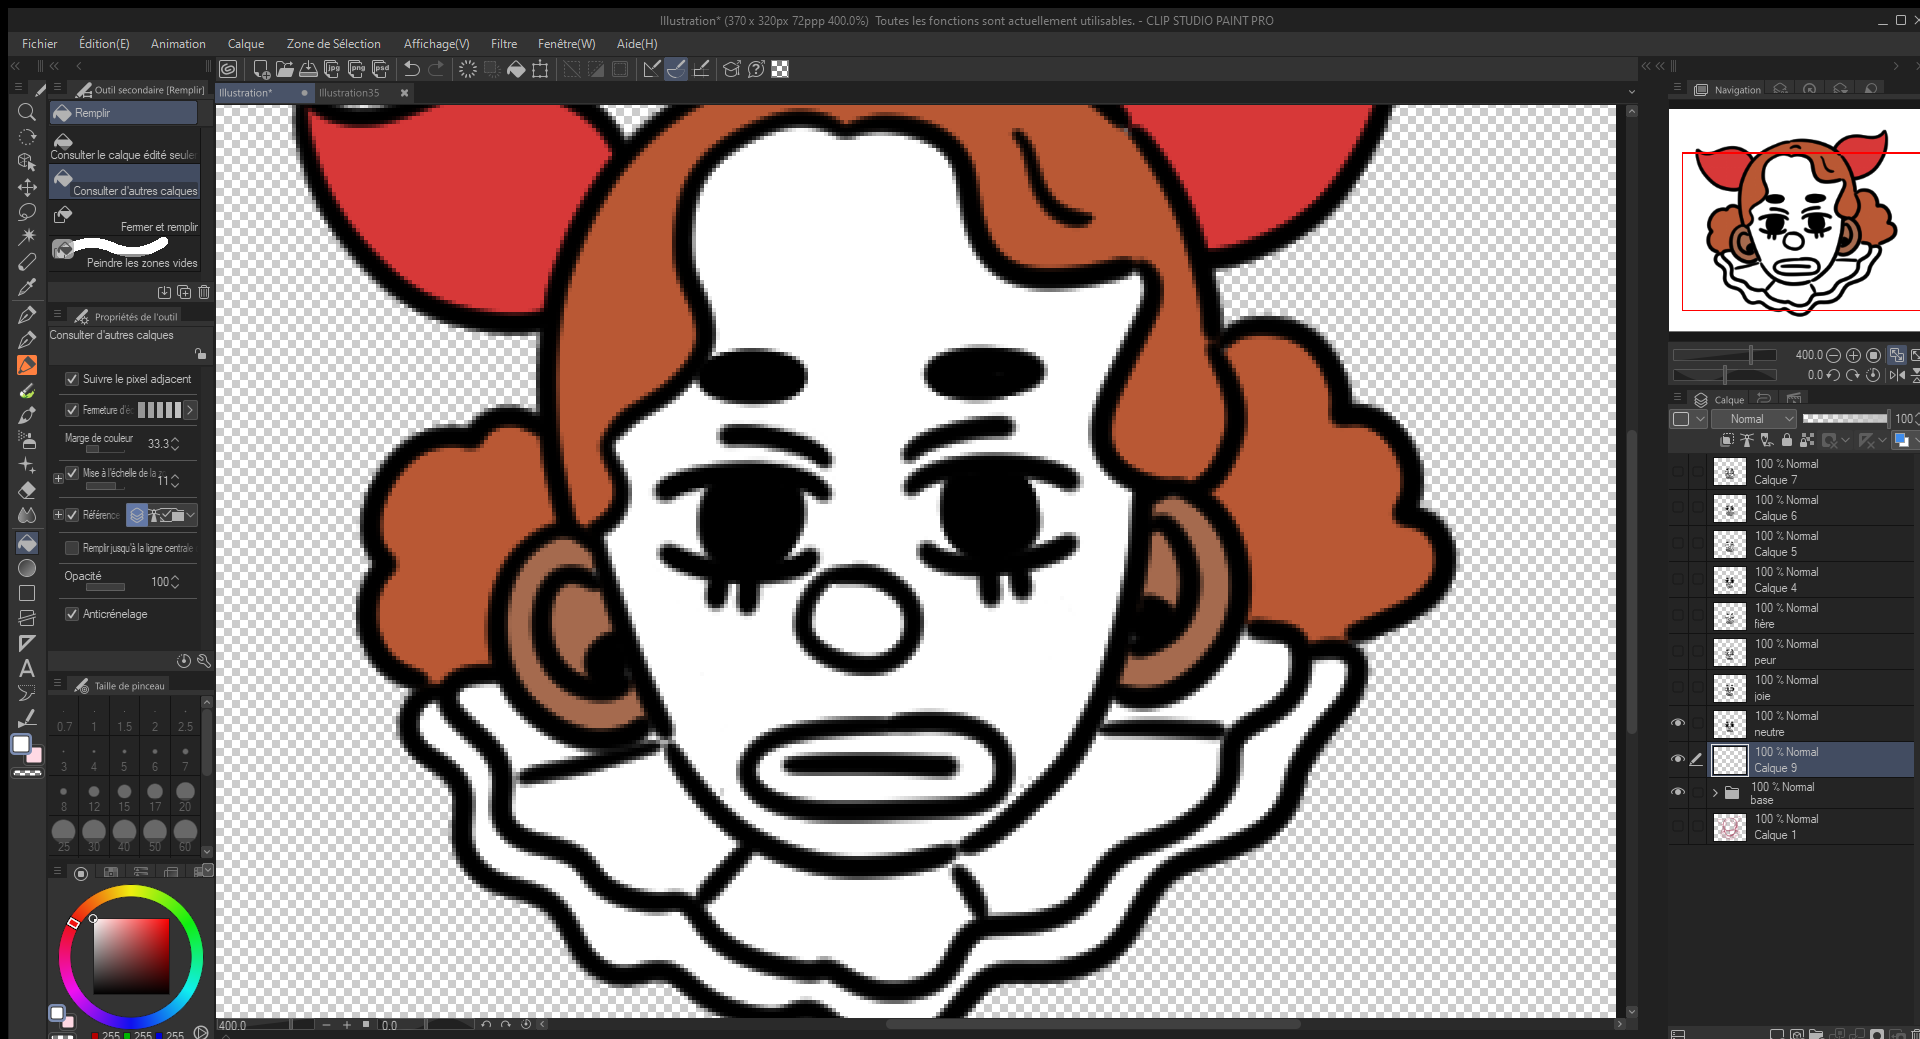
Task: Enable Remplir jusqu'à la ligne centrale
Action: (72, 548)
